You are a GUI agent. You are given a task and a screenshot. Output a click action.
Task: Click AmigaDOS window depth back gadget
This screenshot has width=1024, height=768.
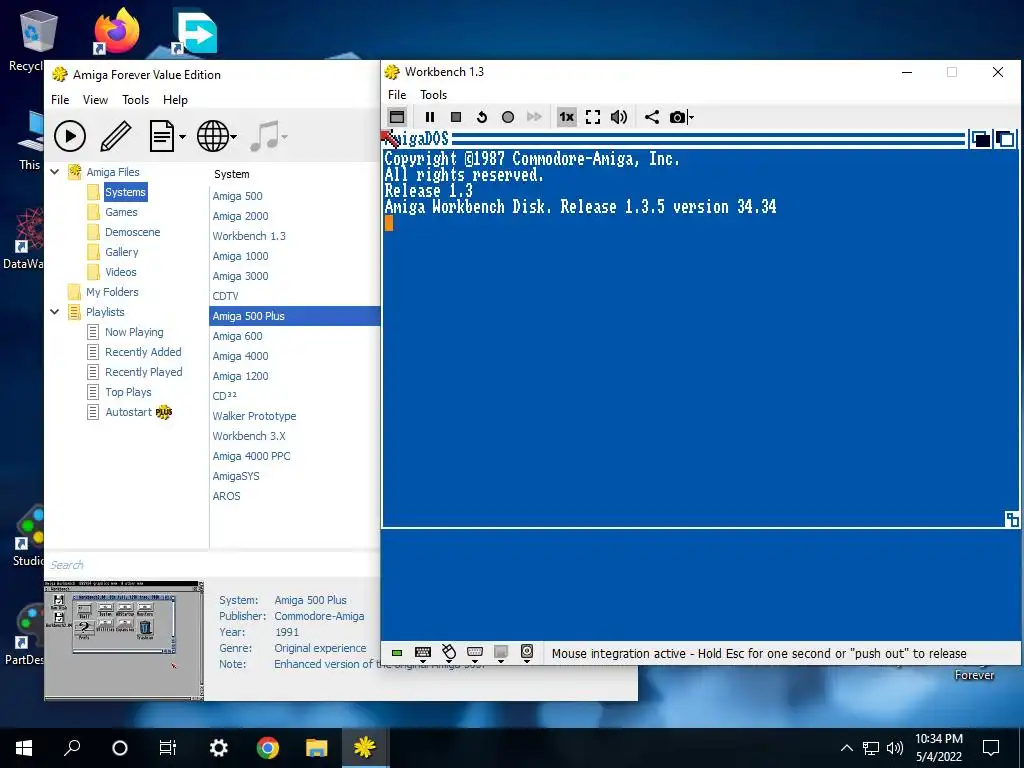pos(980,139)
